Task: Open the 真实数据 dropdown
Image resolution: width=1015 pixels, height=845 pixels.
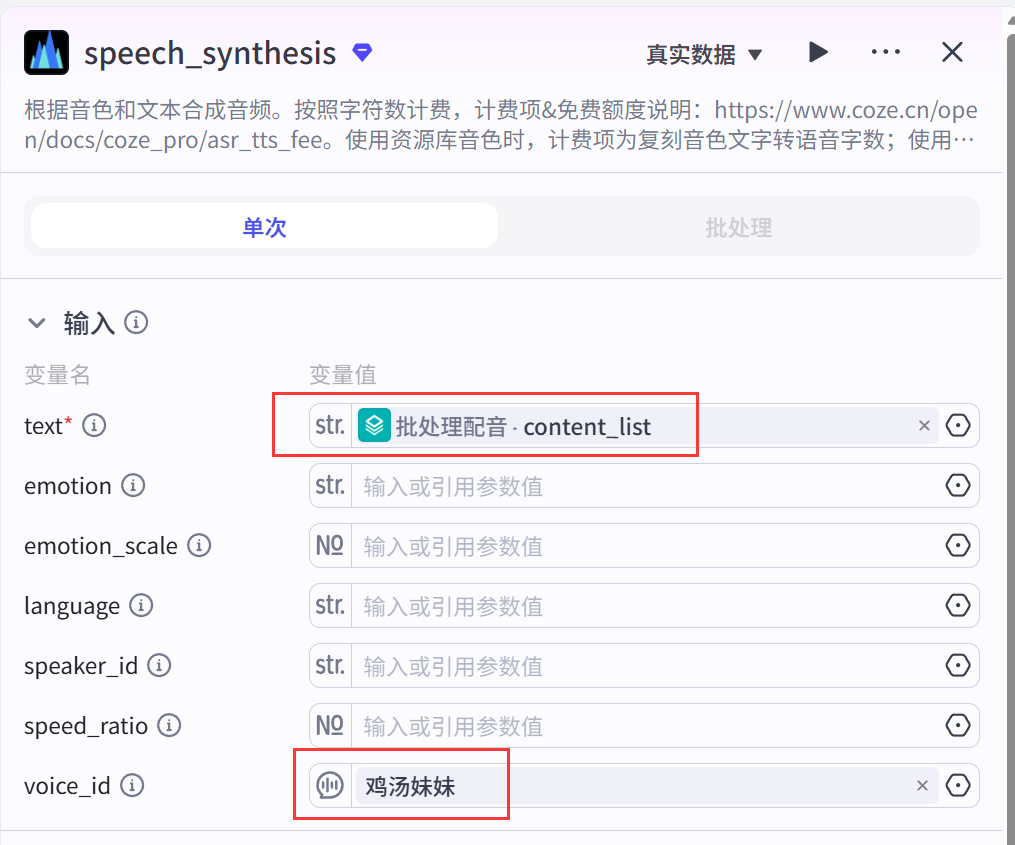Action: click(x=703, y=54)
